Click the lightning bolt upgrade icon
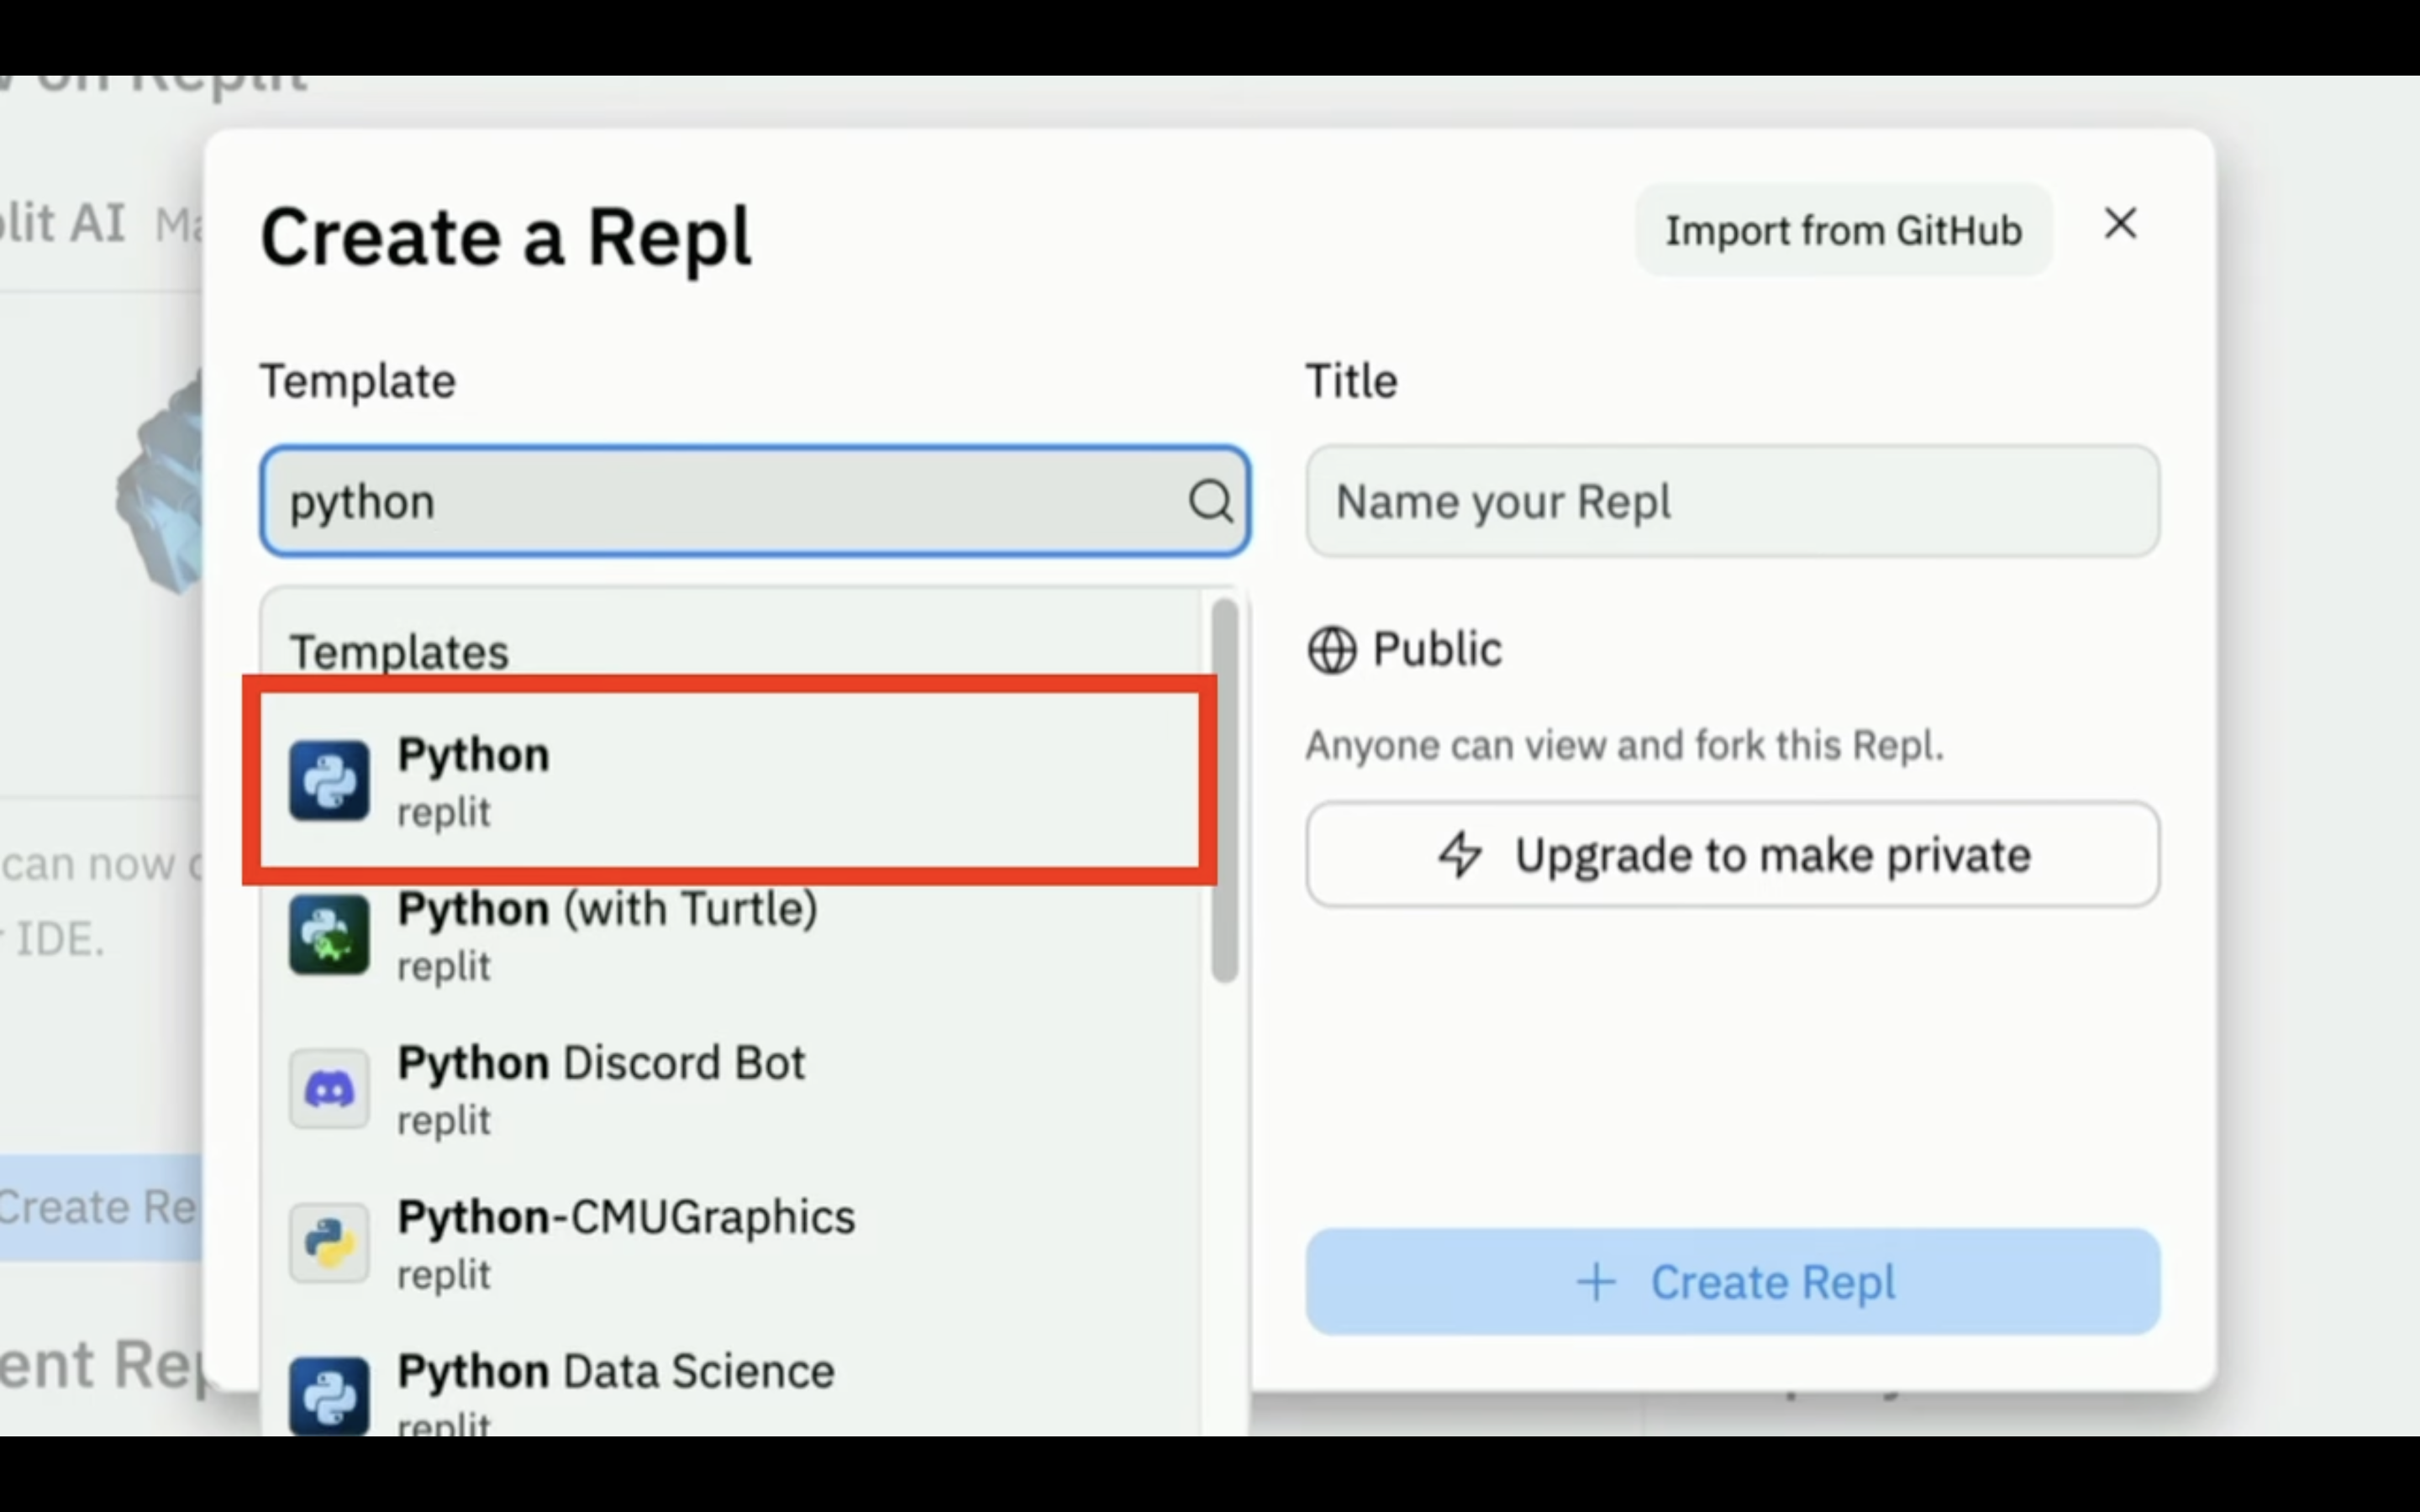This screenshot has width=2420, height=1512. [1460, 855]
